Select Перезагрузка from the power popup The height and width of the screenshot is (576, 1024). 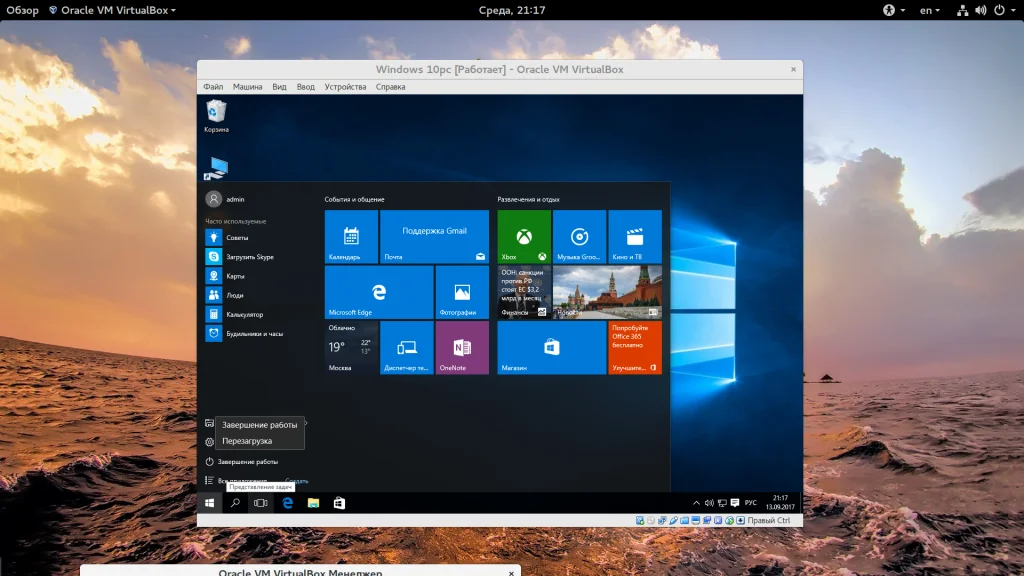pyautogui.click(x=247, y=441)
